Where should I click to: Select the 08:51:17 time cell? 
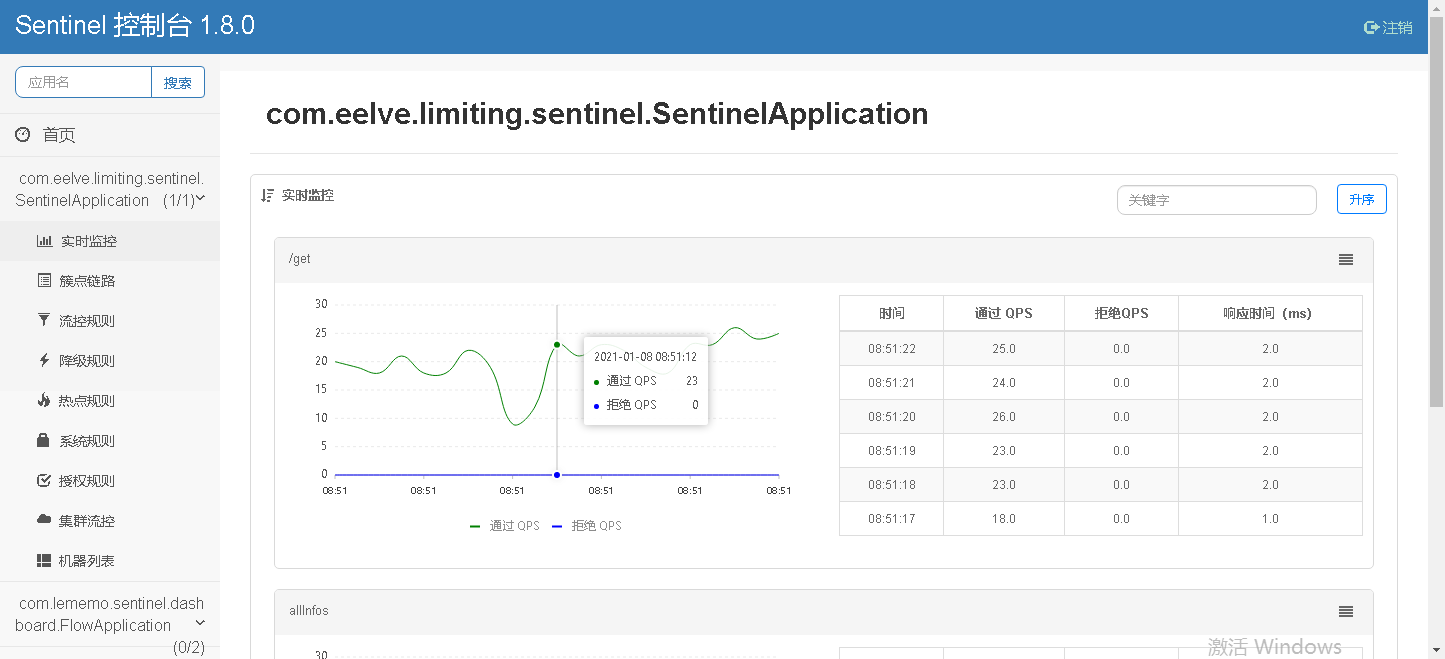[891, 519]
